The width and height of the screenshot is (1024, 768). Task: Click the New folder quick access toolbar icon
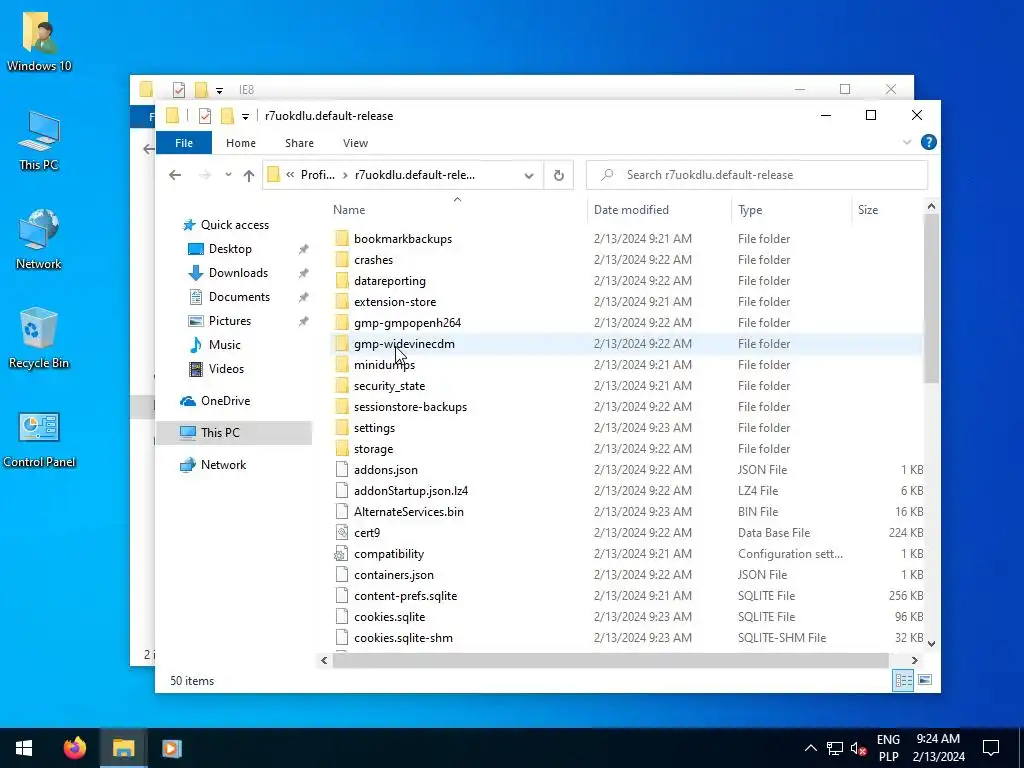tap(227, 116)
